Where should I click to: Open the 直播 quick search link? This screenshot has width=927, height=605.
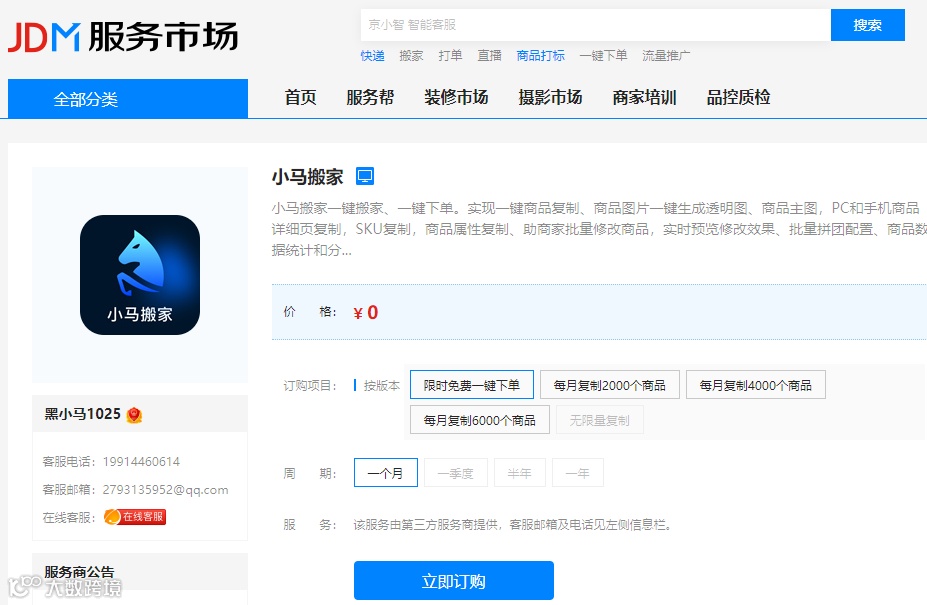pyautogui.click(x=489, y=56)
